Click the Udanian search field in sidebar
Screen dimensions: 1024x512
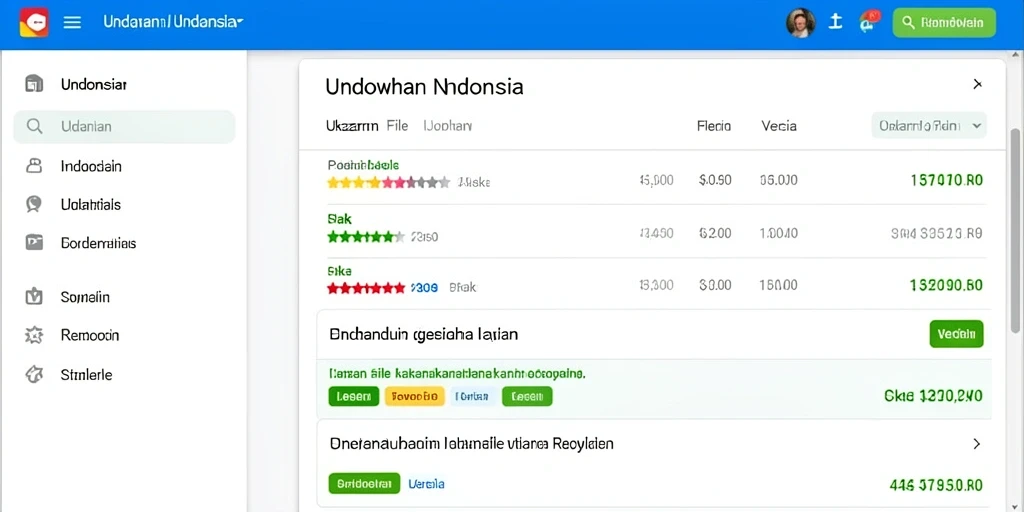pyautogui.click(x=124, y=127)
